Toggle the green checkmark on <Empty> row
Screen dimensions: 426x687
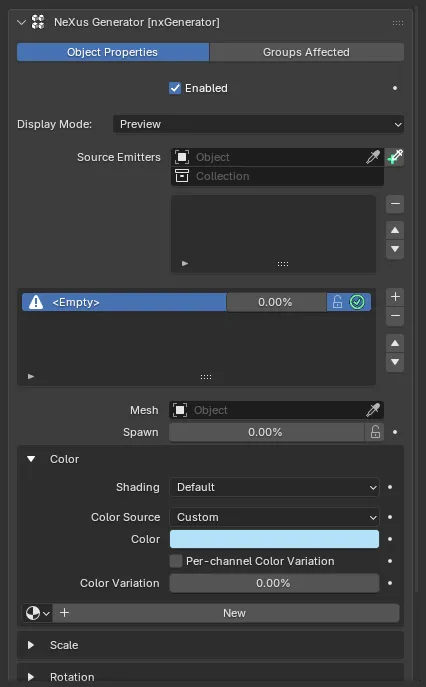357,302
